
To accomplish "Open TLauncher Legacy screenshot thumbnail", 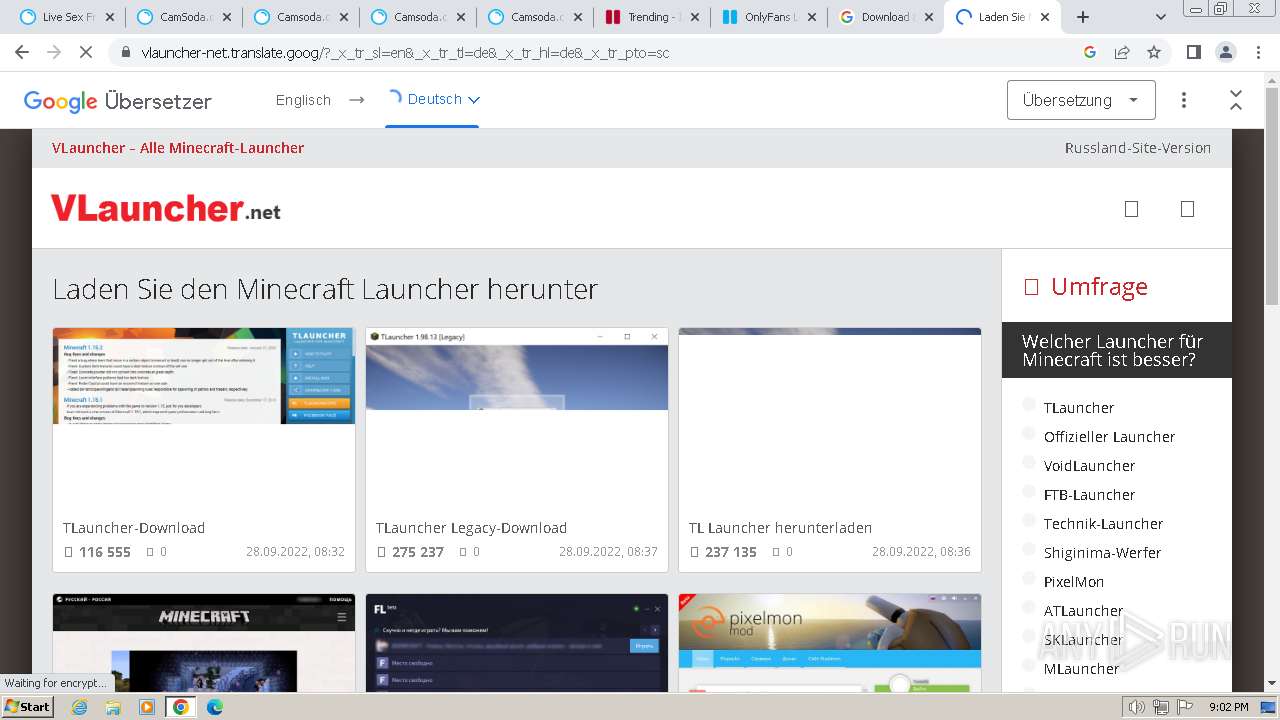I will click(517, 369).
